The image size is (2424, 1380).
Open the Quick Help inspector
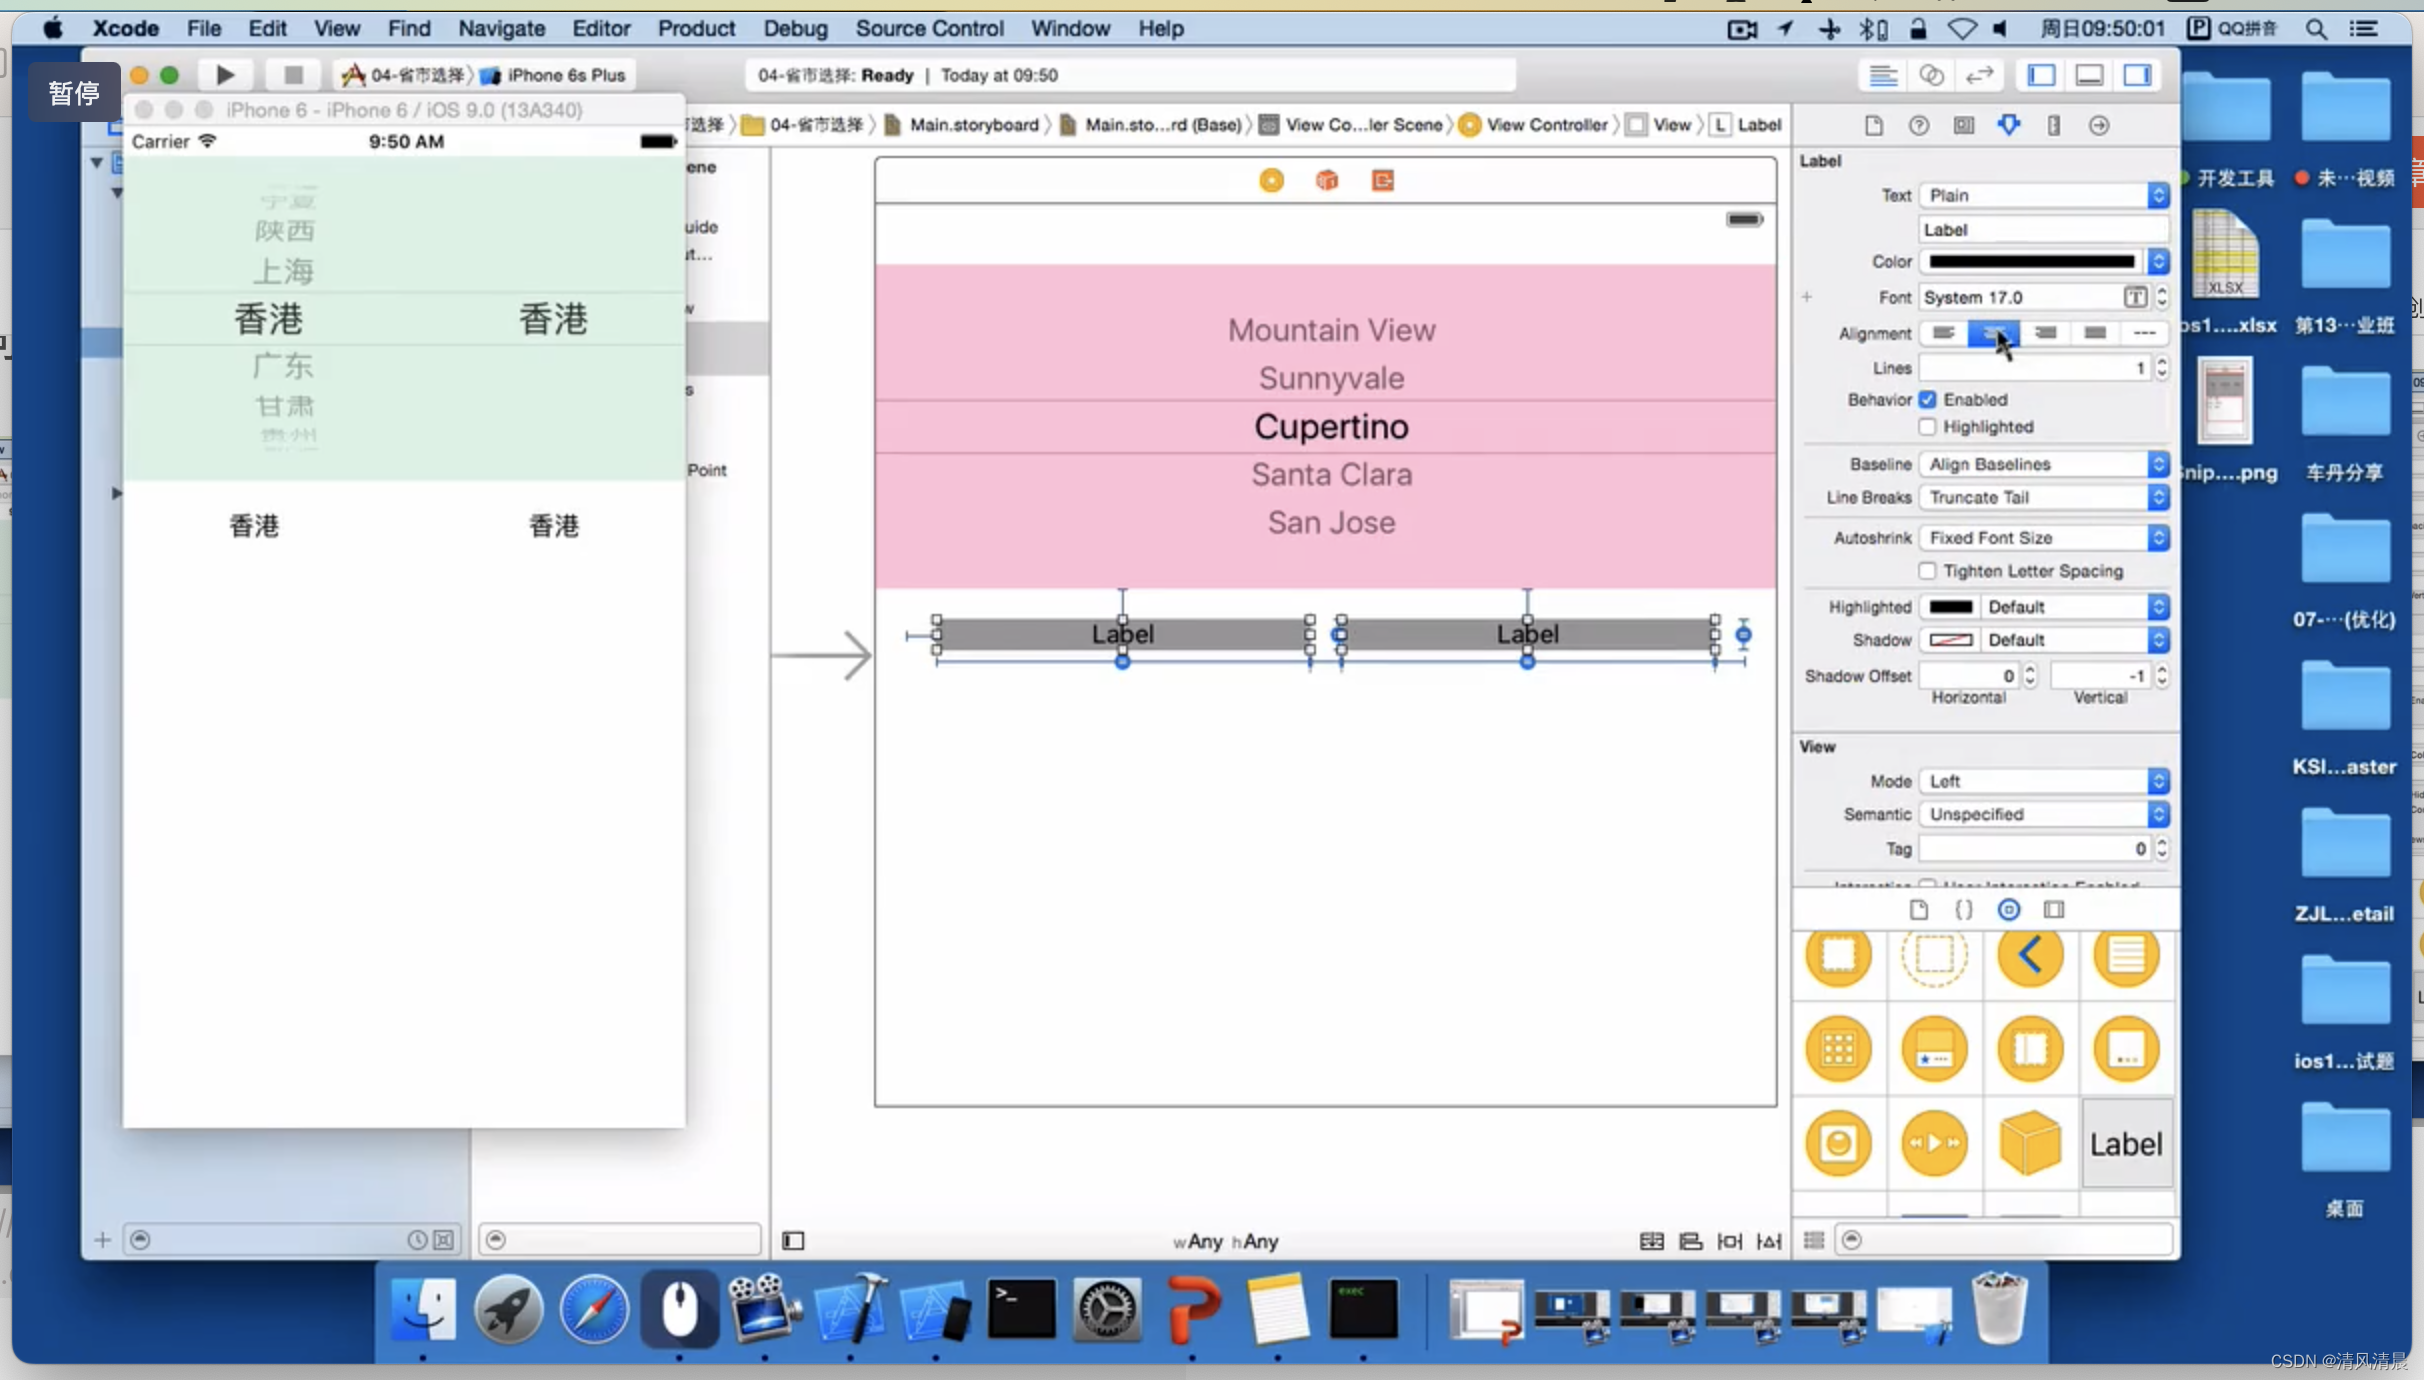click(1918, 125)
